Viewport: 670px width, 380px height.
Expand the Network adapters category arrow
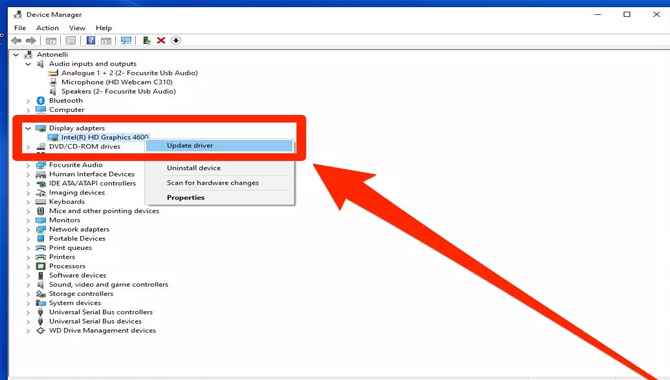tap(28, 230)
